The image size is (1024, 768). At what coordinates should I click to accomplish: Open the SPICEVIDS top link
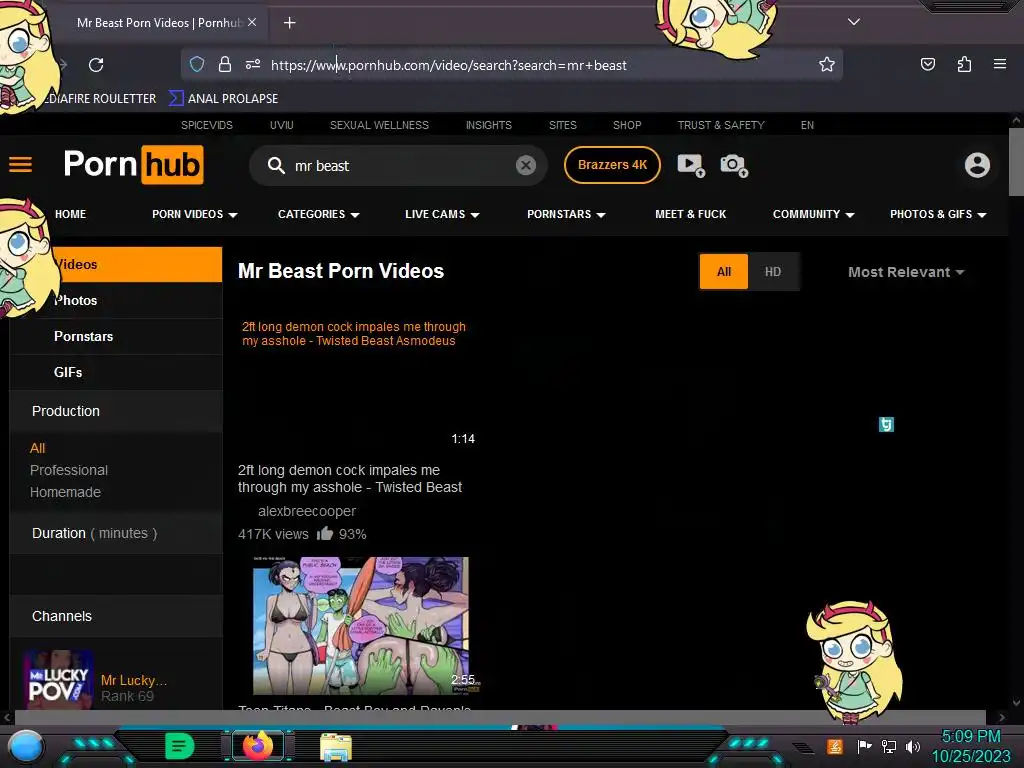pyautogui.click(x=206, y=125)
